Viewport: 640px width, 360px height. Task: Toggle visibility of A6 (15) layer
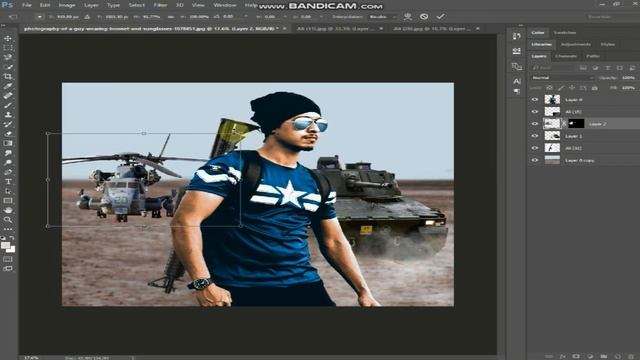[x=535, y=111]
